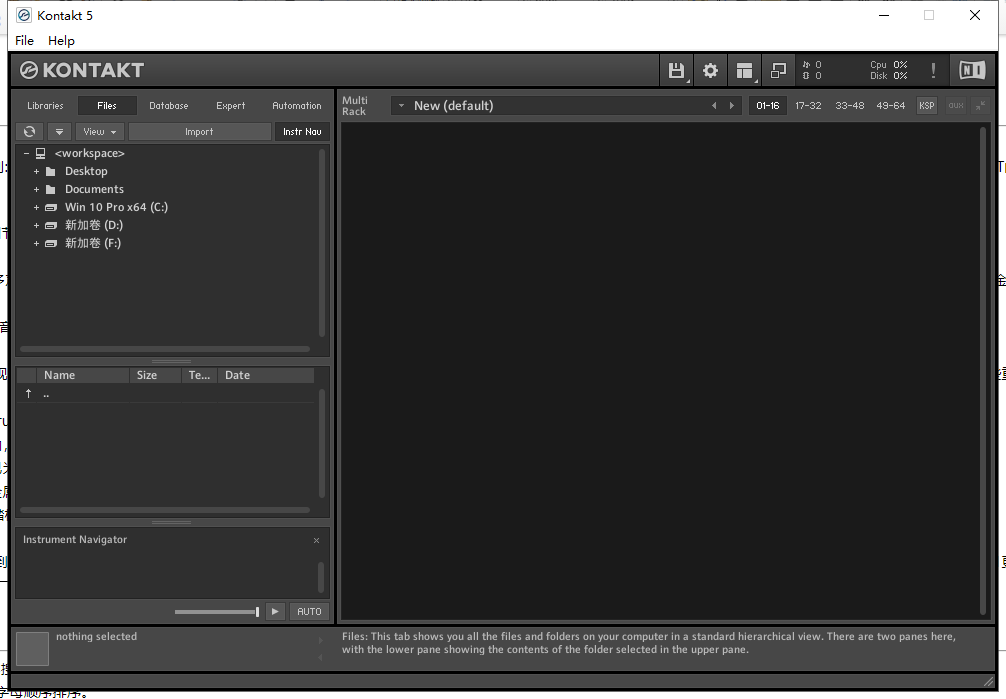The width and height of the screenshot is (1006, 699).
Task: Click the Native Instruments NI logo
Action: pos(971,70)
